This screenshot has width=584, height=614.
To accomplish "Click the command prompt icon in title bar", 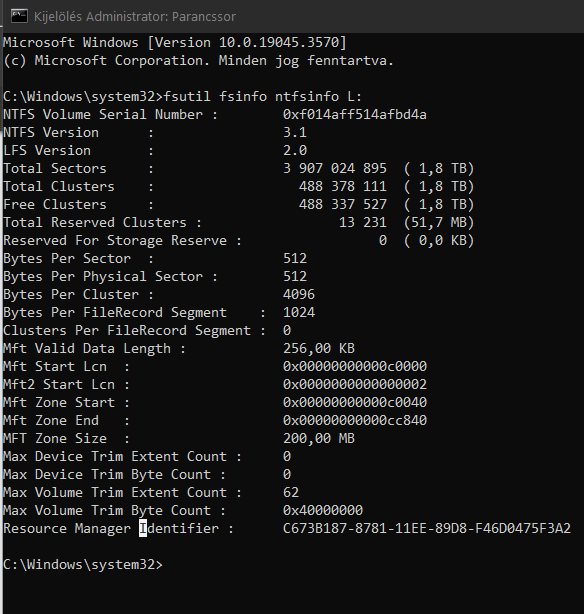I will click(x=19, y=16).
